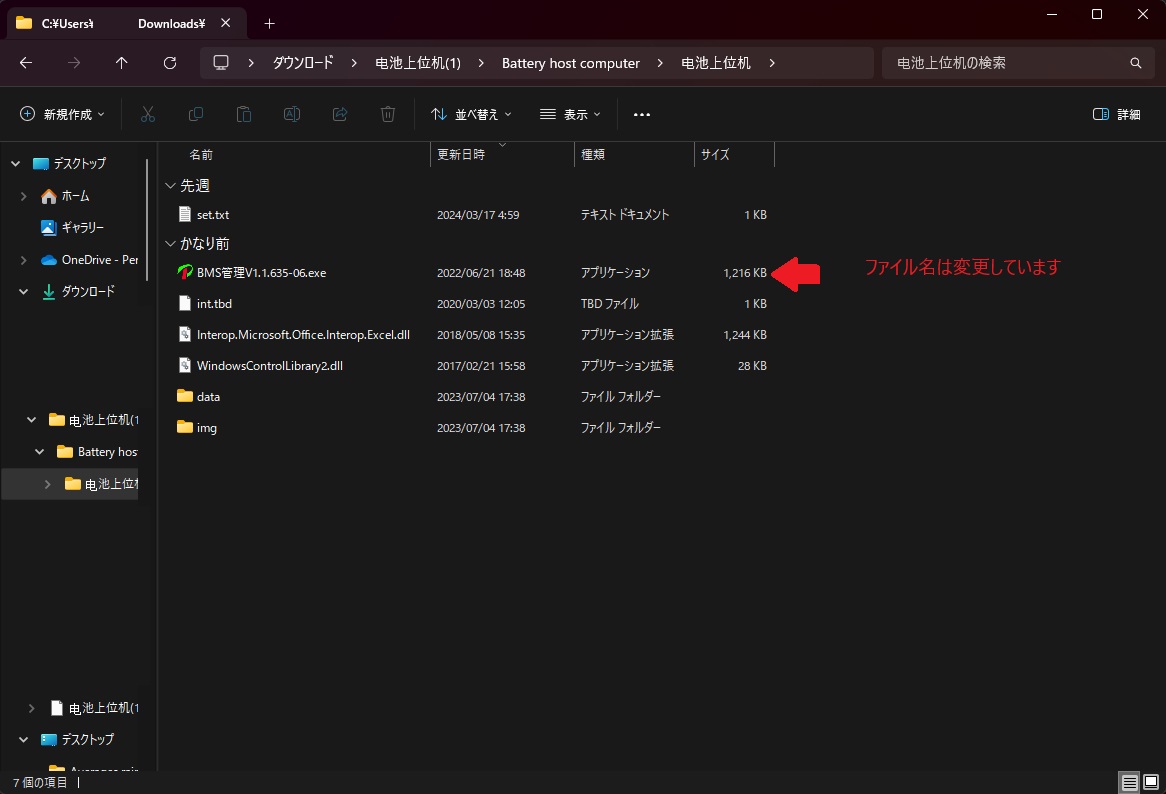Switch to large thumbnails view icon in status bar

(x=1150, y=782)
